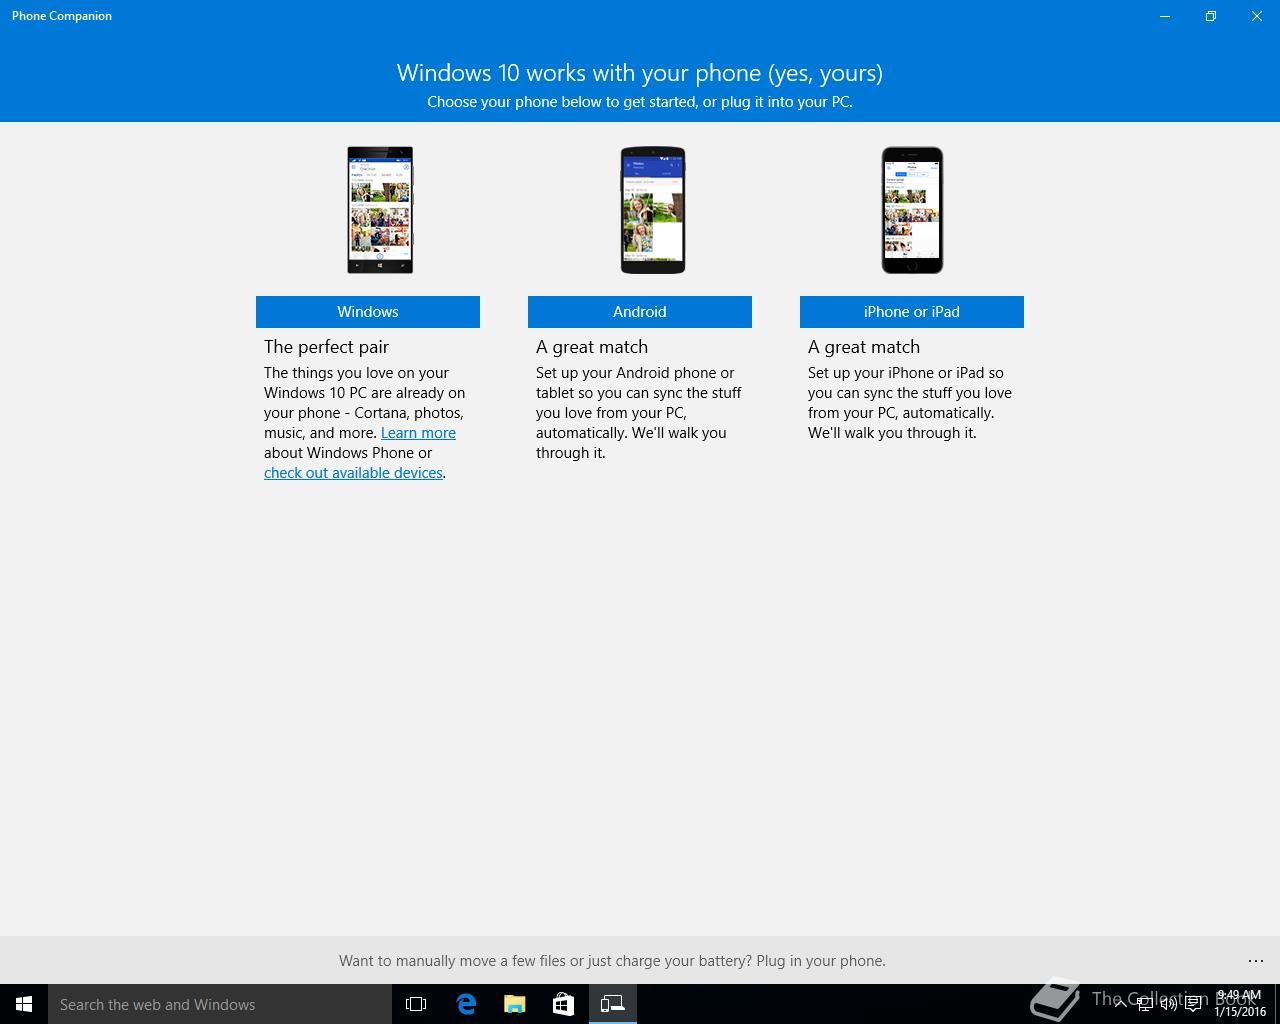Click the volume speaker tray icon
This screenshot has width=1280, height=1024.
1169,1004
